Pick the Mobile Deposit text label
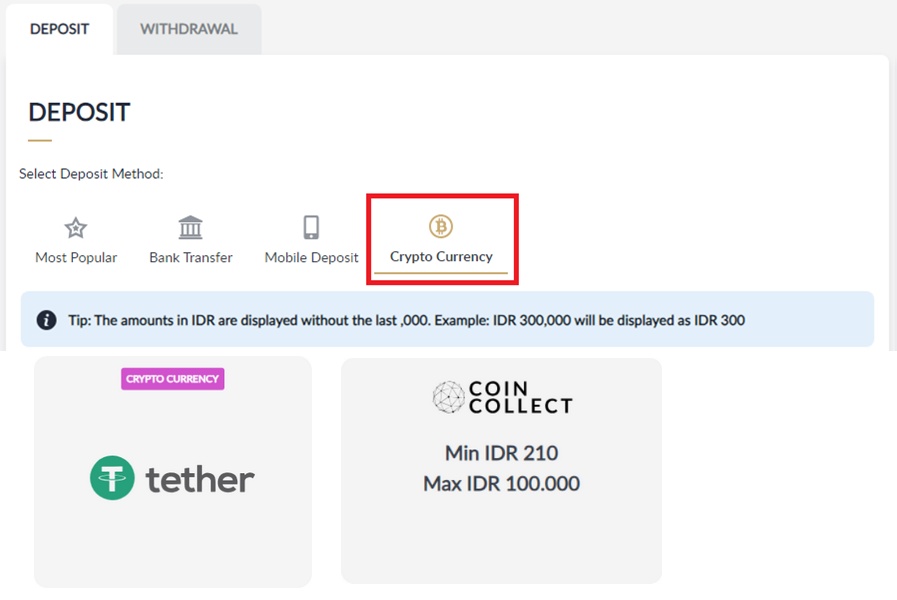The width and height of the screenshot is (897, 600). pyautogui.click(x=311, y=257)
